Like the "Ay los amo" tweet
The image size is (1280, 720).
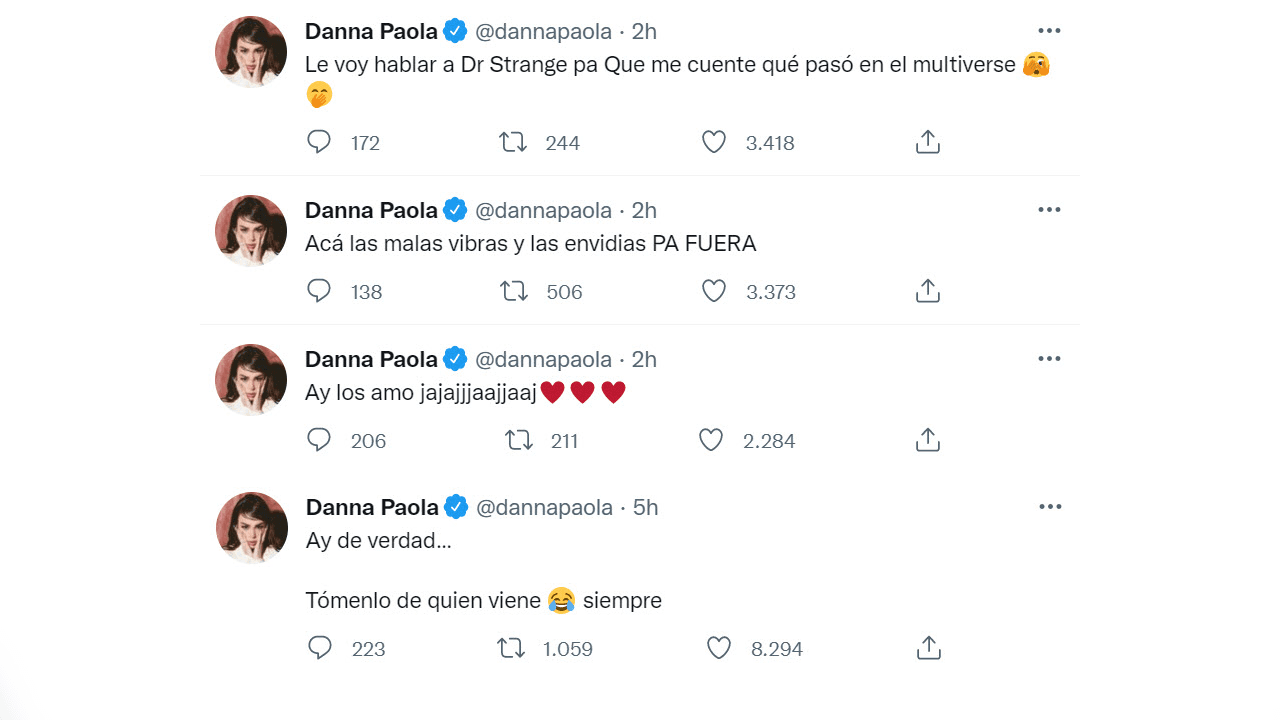tap(710, 440)
